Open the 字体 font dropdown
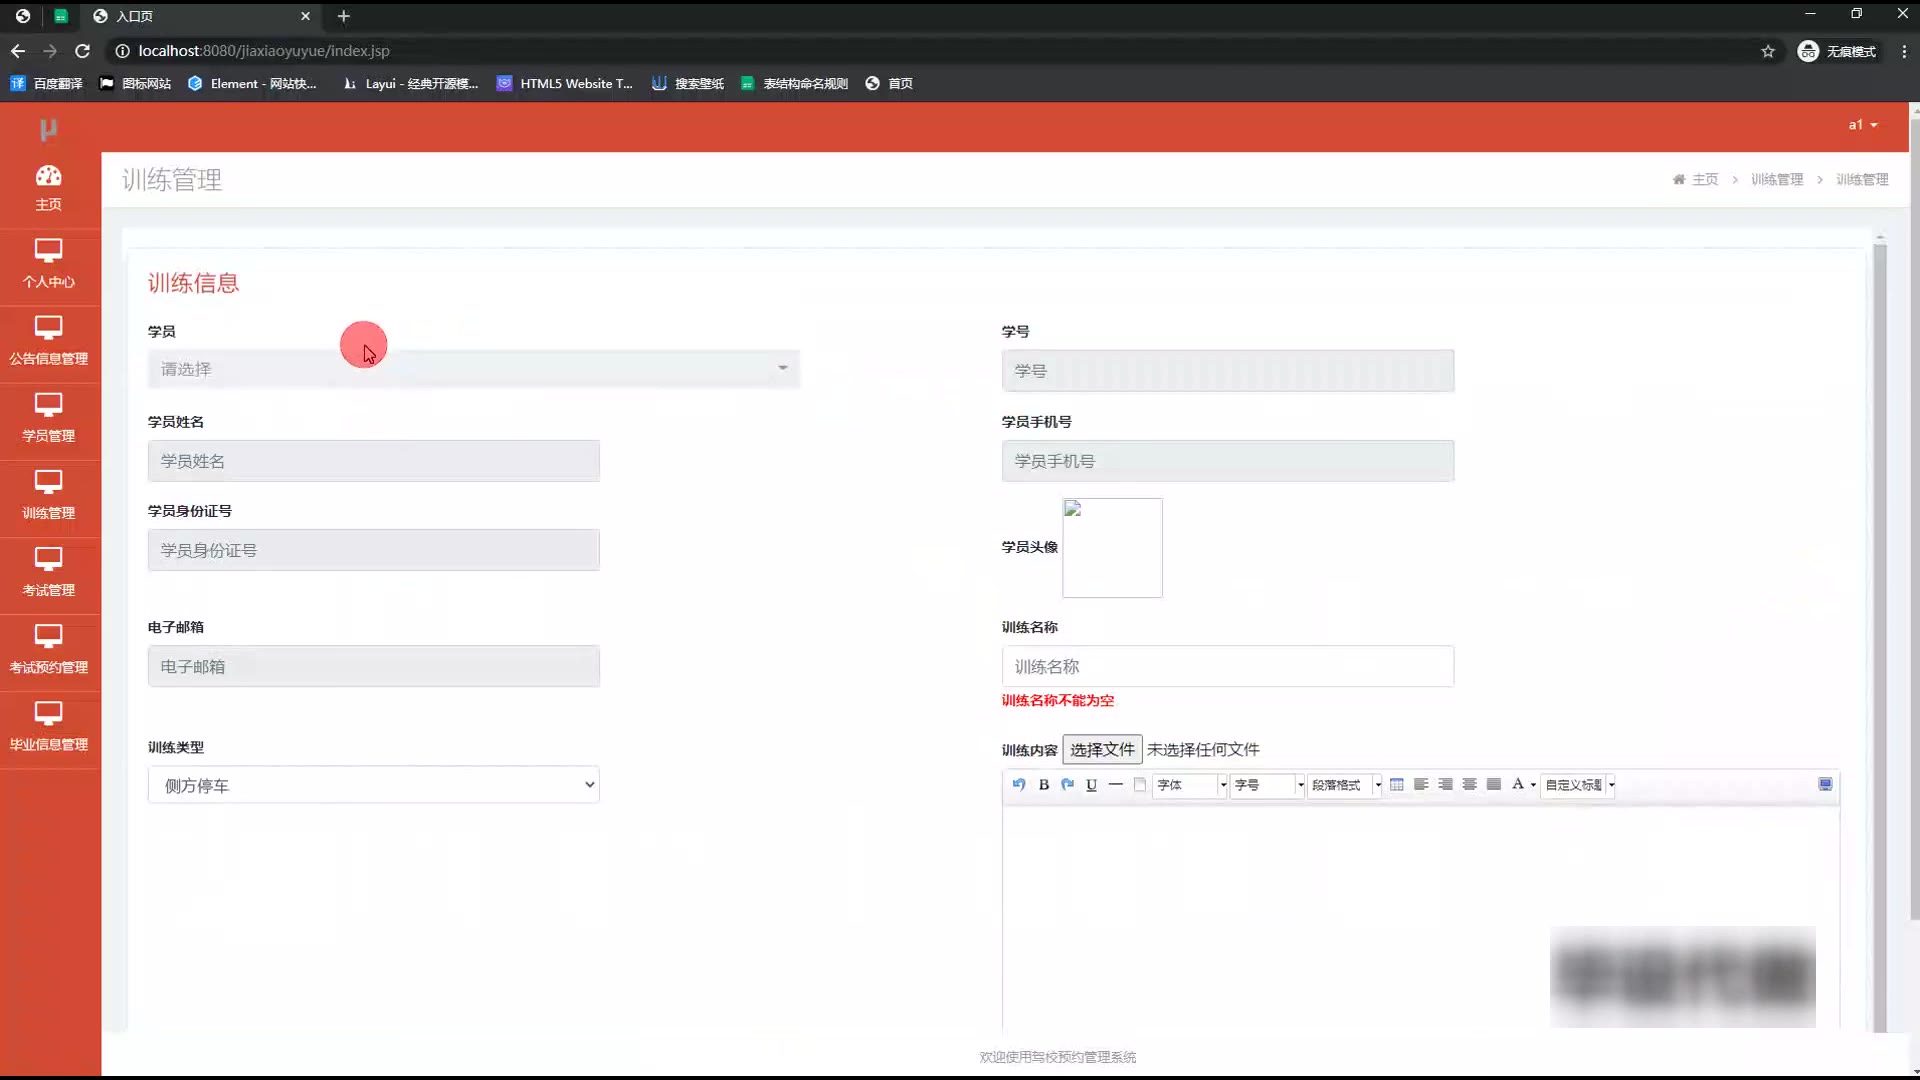1920x1080 pixels. (1190, 785)
